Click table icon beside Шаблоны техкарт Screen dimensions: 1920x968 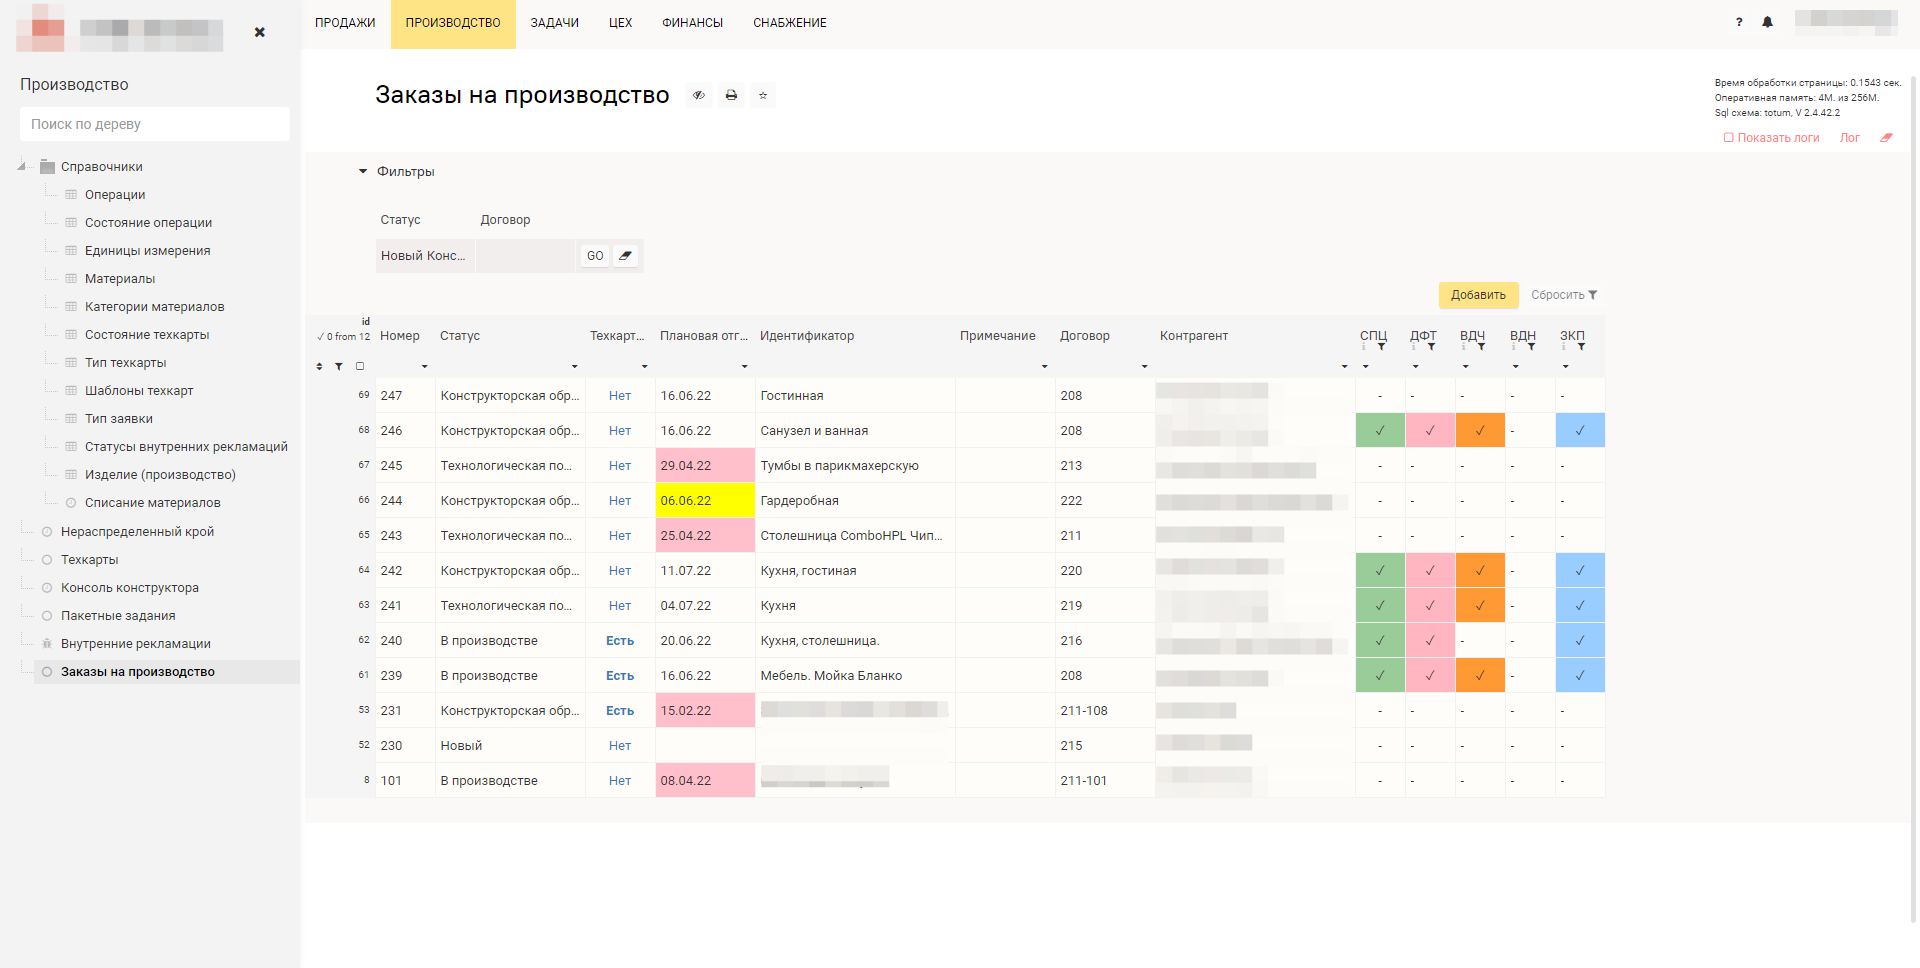[71, 390]
